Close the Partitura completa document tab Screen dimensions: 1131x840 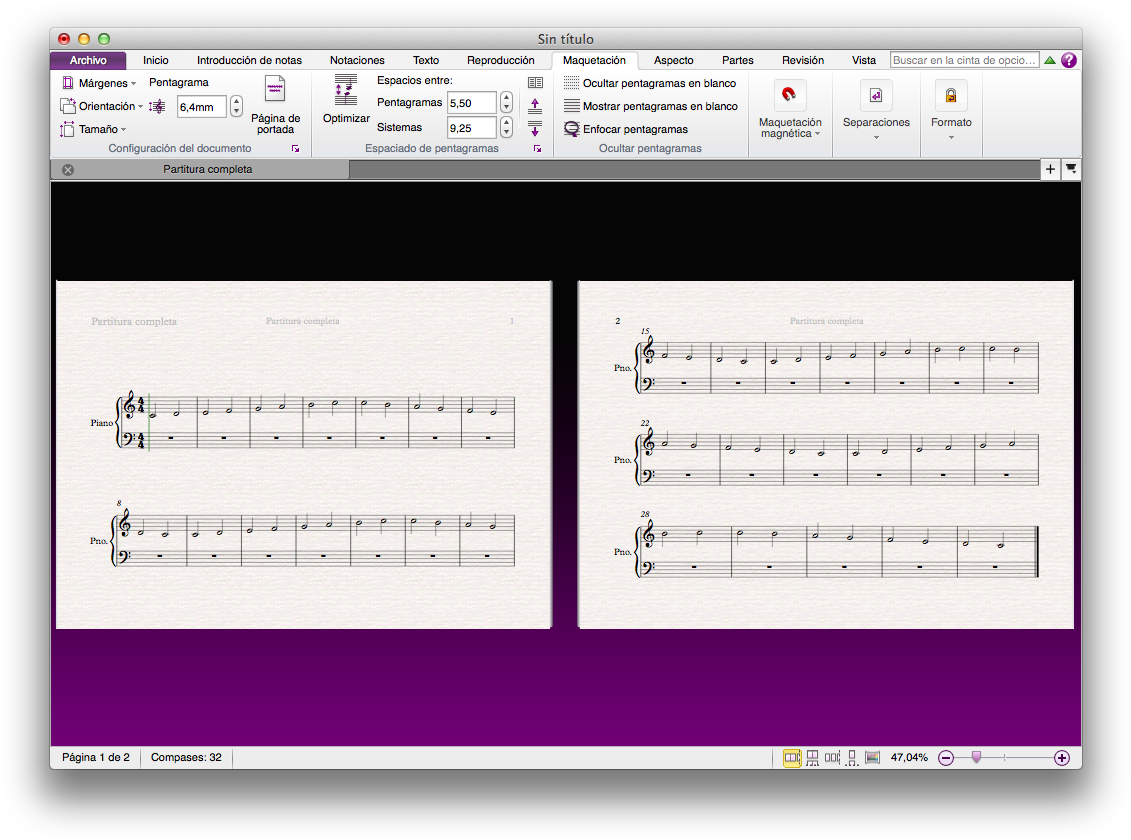[68, 169]
